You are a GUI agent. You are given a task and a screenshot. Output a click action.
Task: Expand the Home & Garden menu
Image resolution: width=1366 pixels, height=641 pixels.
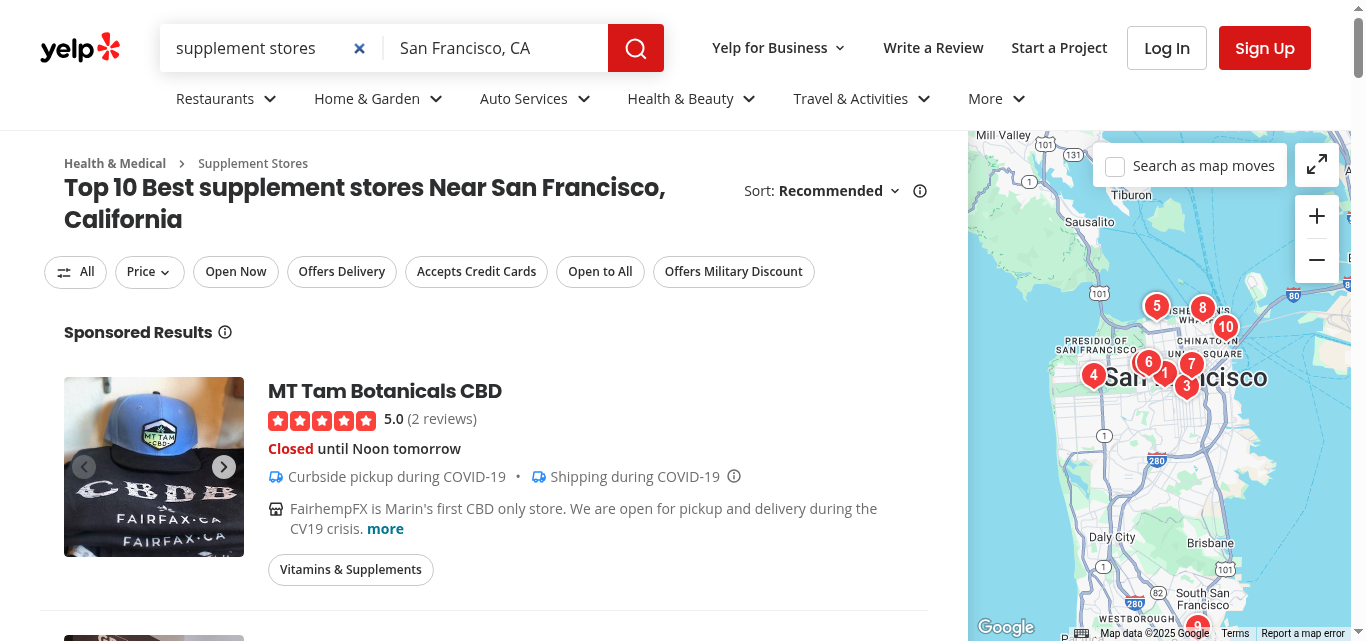pyautogui.click(x=378, y=99)
